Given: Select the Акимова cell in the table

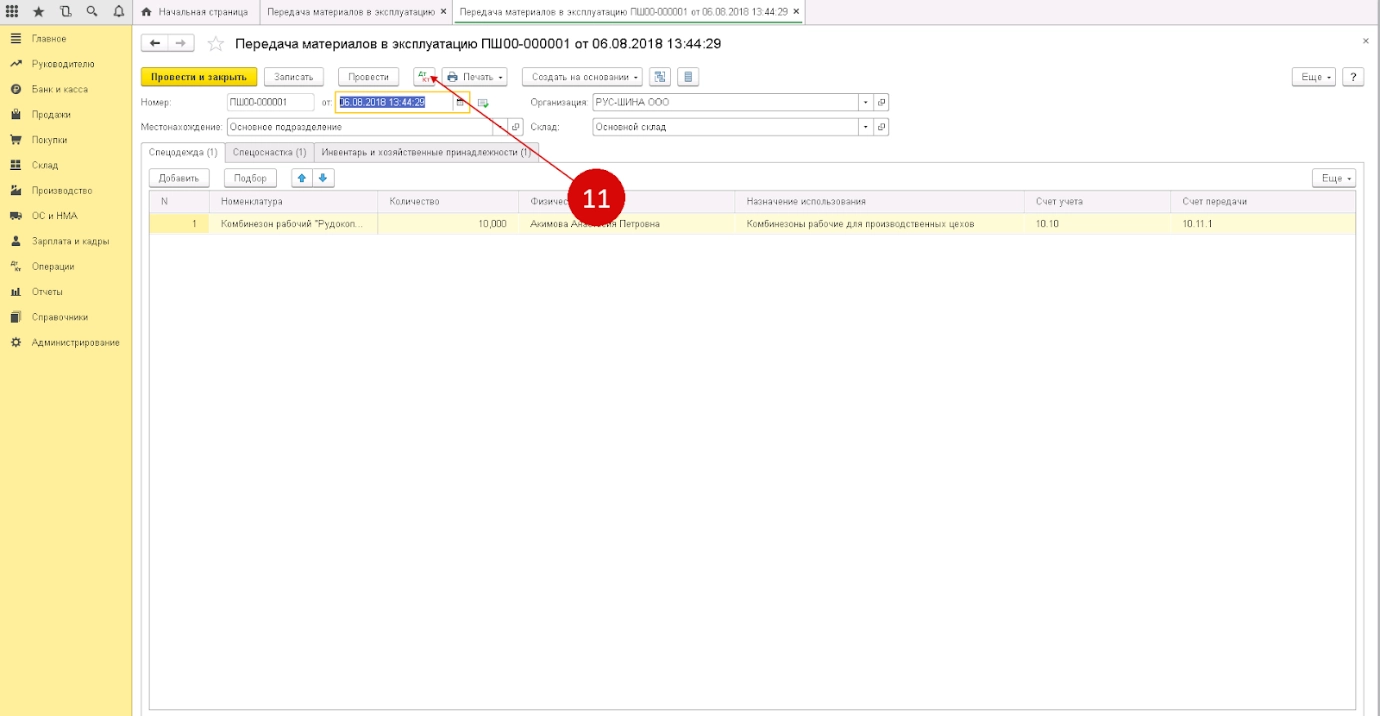Looking at the screenshot, I should (626, 224).
